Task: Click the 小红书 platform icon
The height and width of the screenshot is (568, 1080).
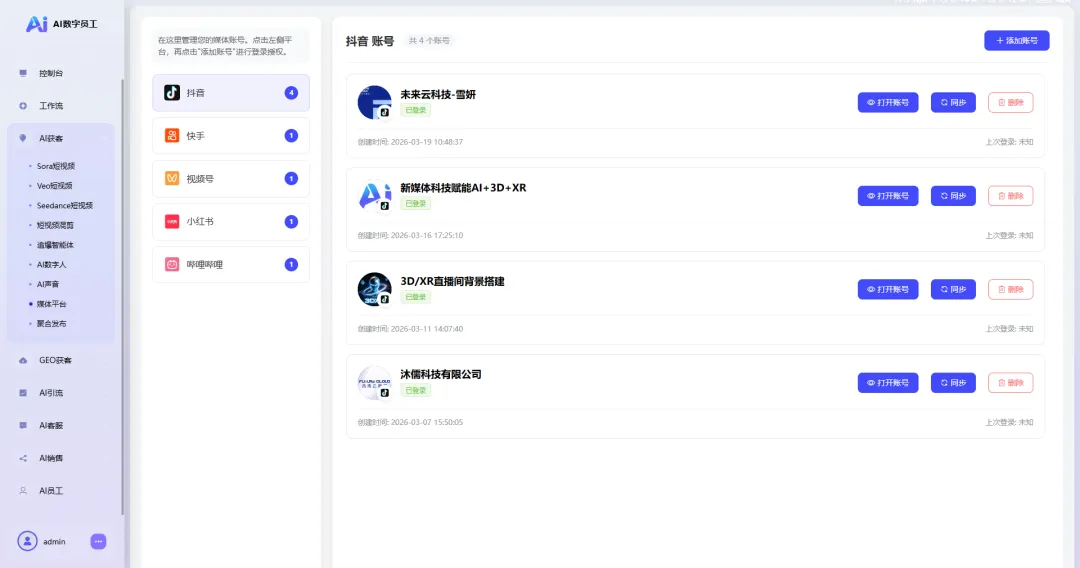Action: 172,222
